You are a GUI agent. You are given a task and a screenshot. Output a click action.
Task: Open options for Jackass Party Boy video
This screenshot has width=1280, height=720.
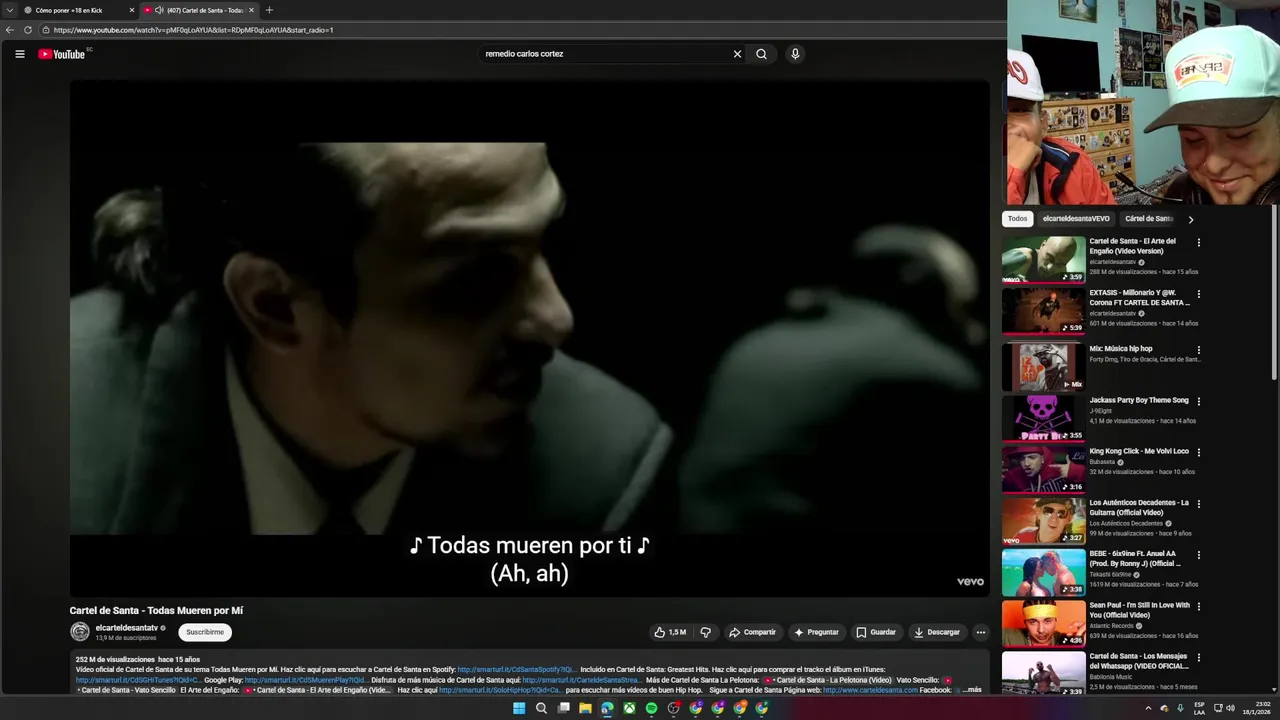[x=1198, y=401]
